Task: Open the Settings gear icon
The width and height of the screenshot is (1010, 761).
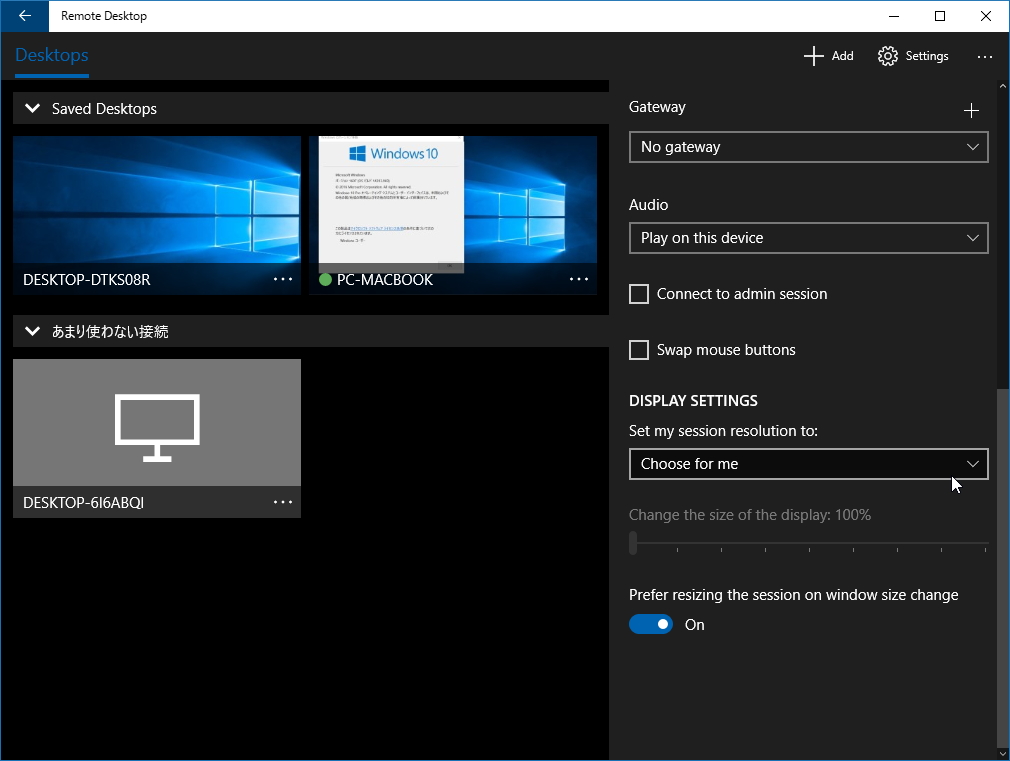Action: (887, 56)
